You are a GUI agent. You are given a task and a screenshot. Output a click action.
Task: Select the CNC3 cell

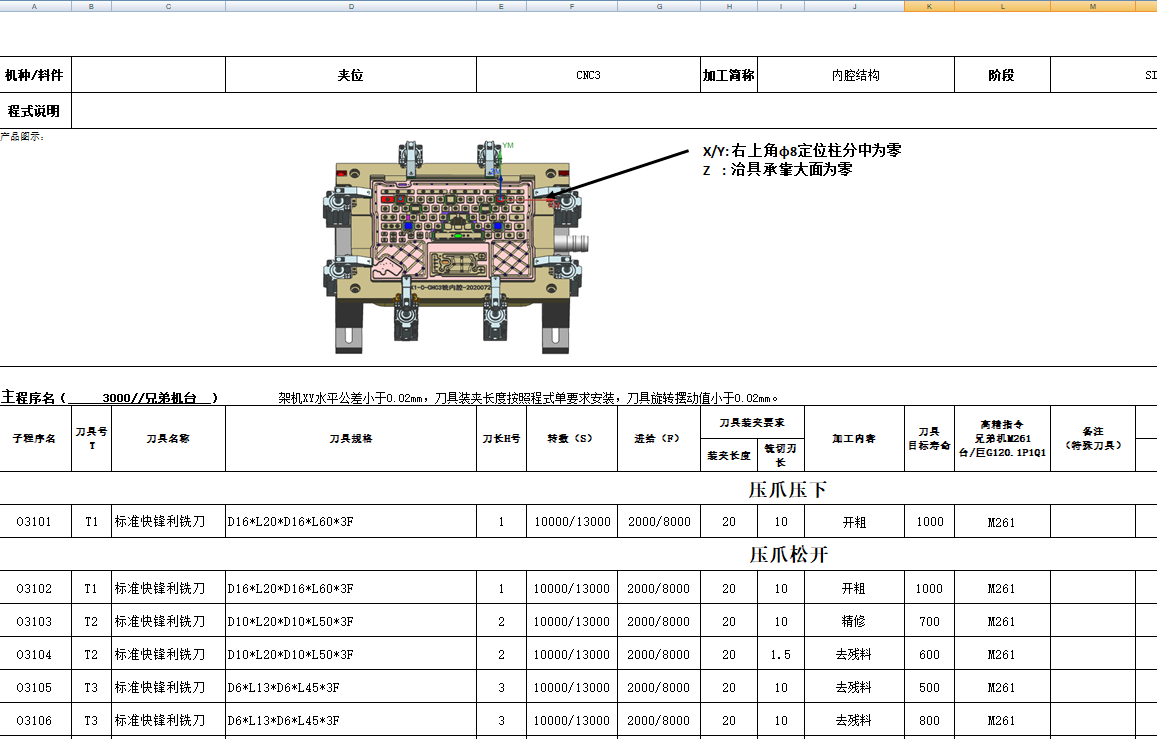(588, 75)
